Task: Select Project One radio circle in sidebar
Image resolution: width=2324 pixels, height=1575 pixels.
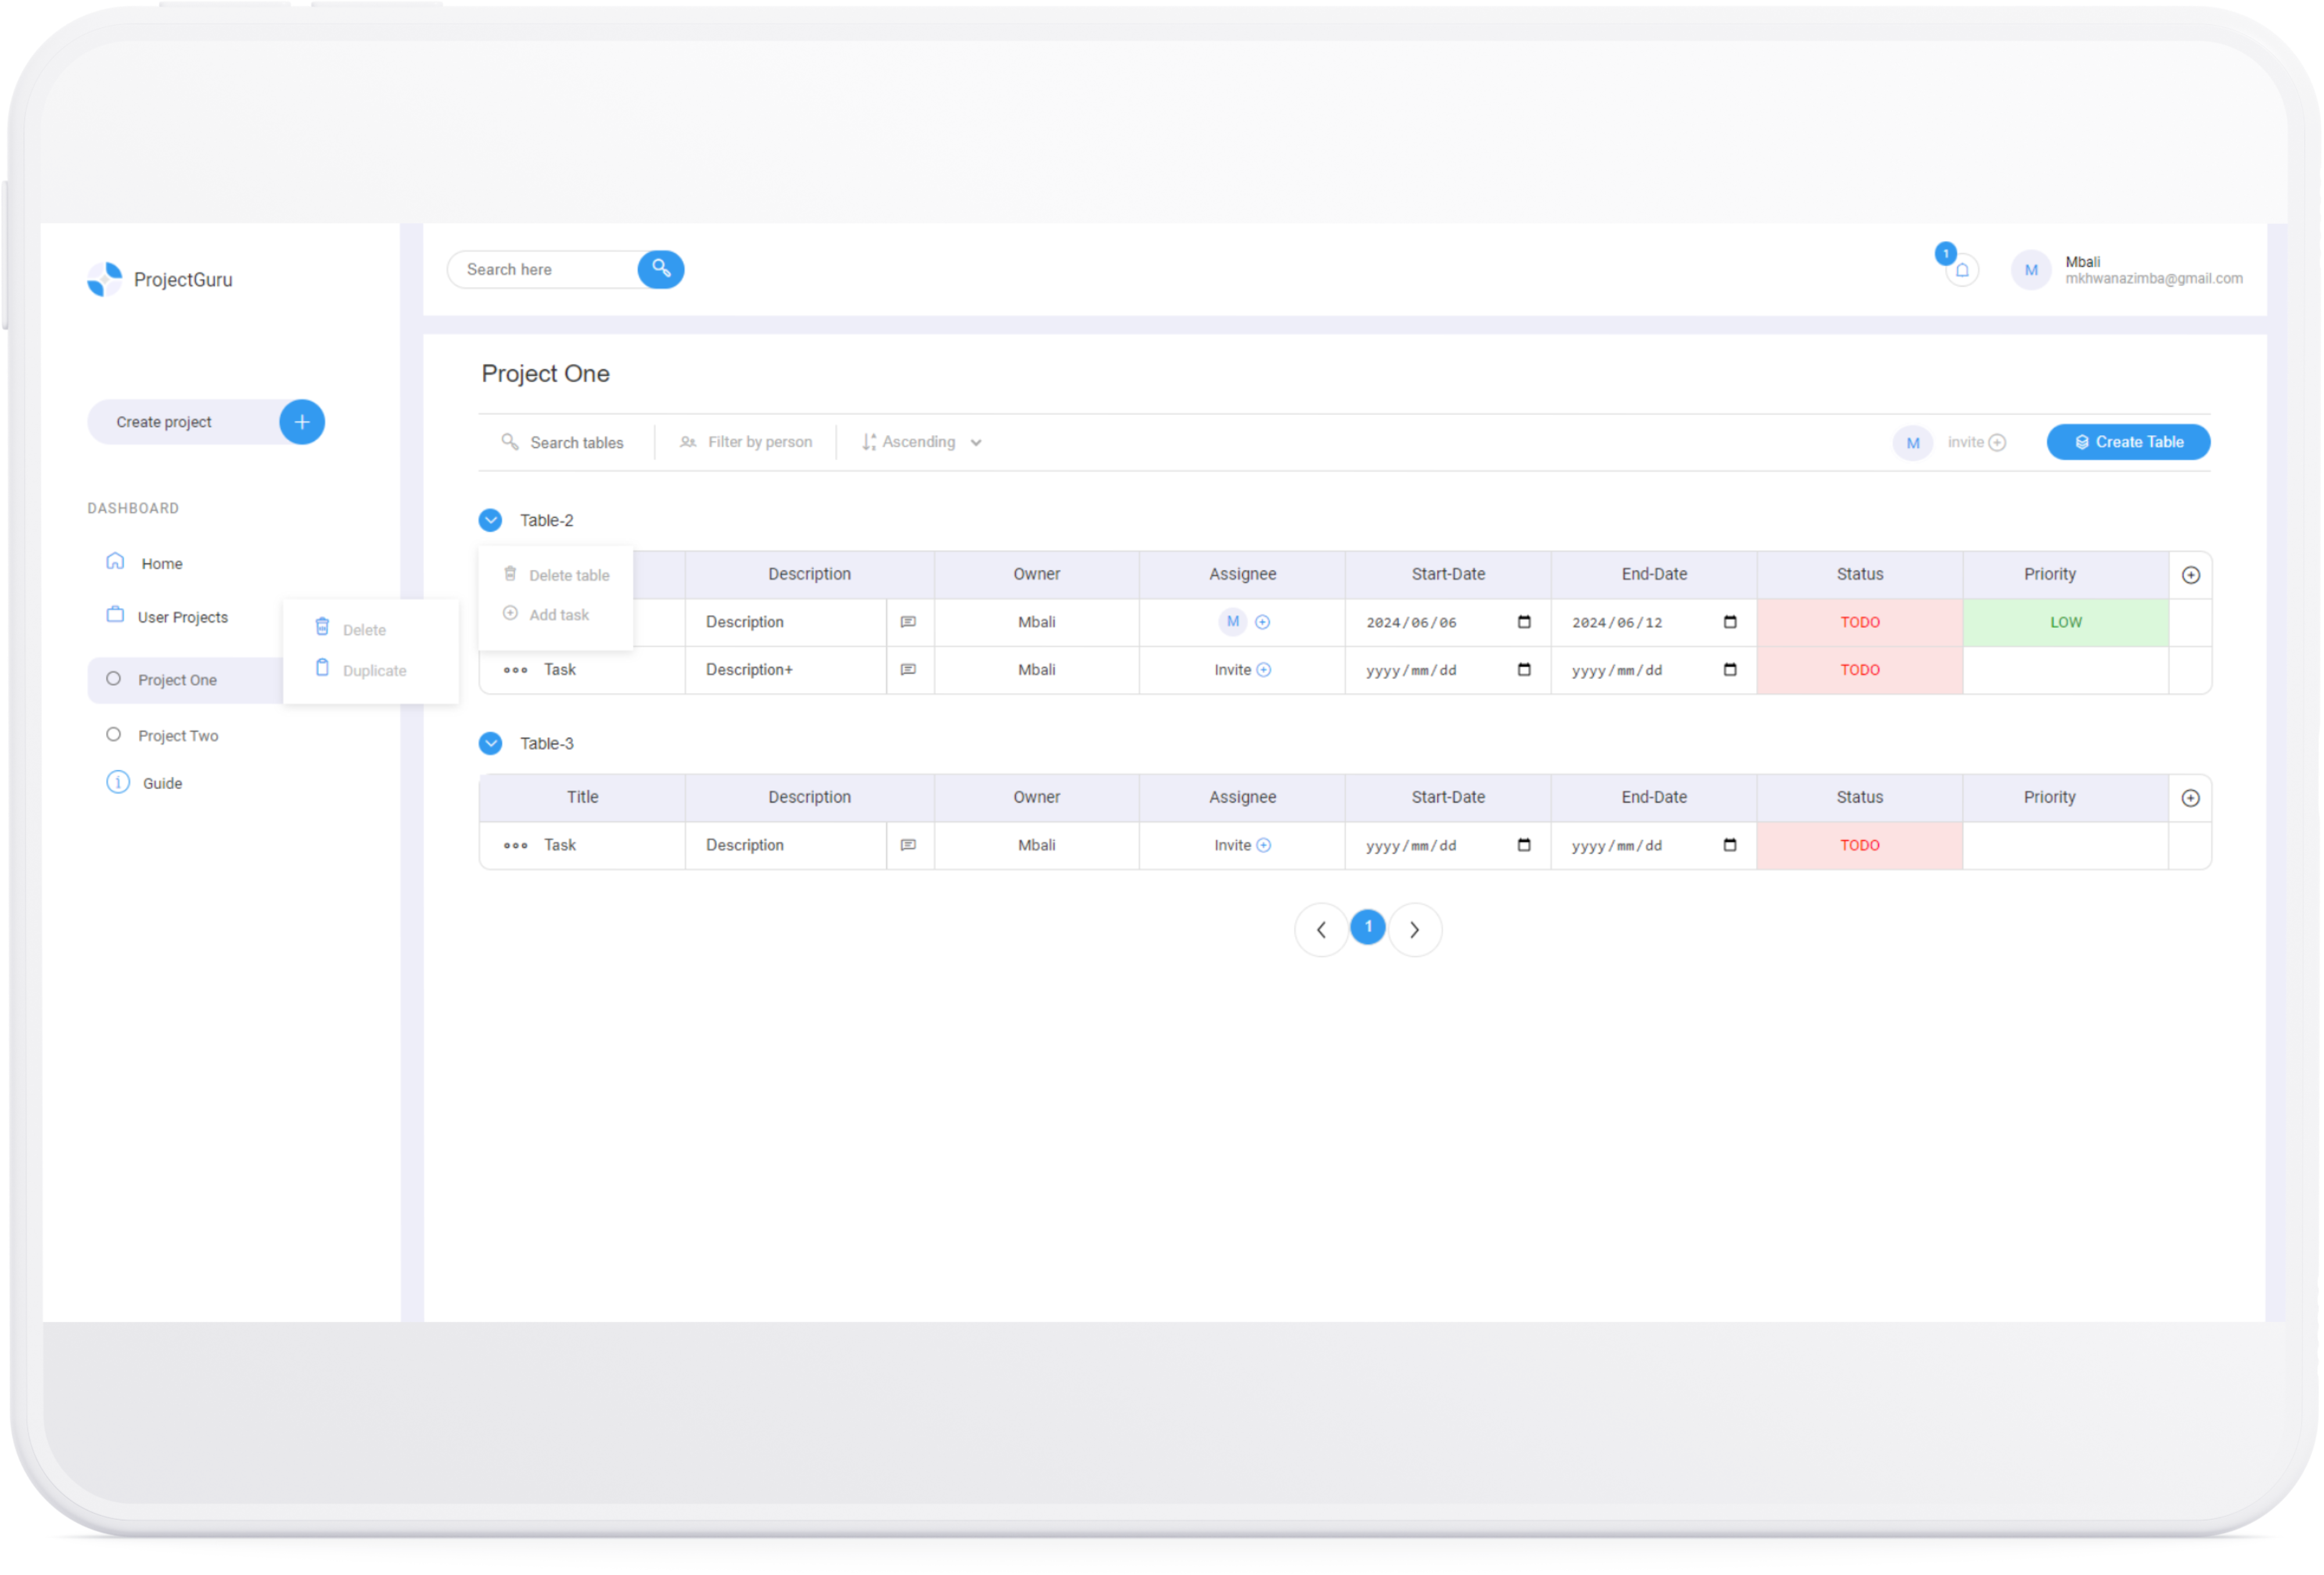Action: (114, 679)
